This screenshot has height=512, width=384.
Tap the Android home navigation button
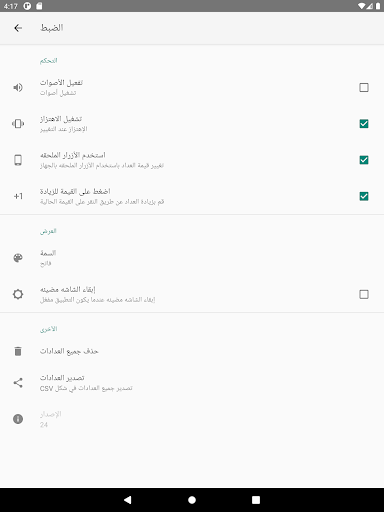tap(192, 500)
